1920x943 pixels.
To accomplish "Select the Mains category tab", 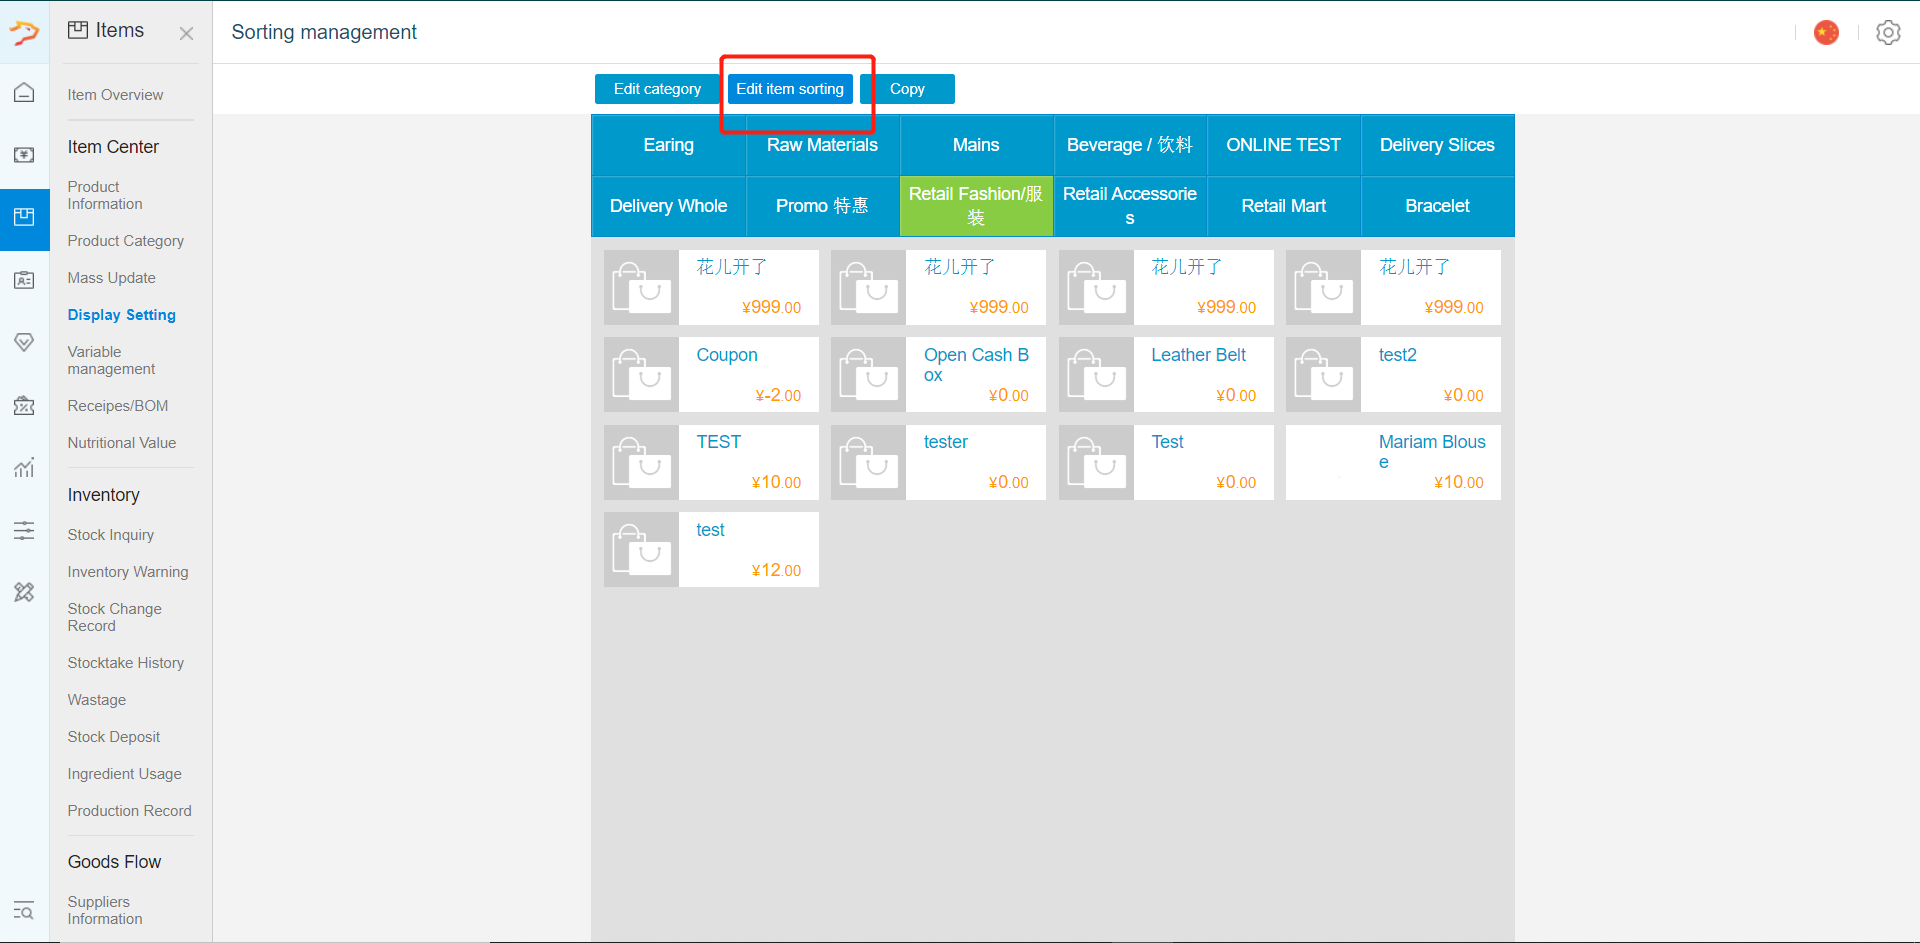I will tap(976, 145).
